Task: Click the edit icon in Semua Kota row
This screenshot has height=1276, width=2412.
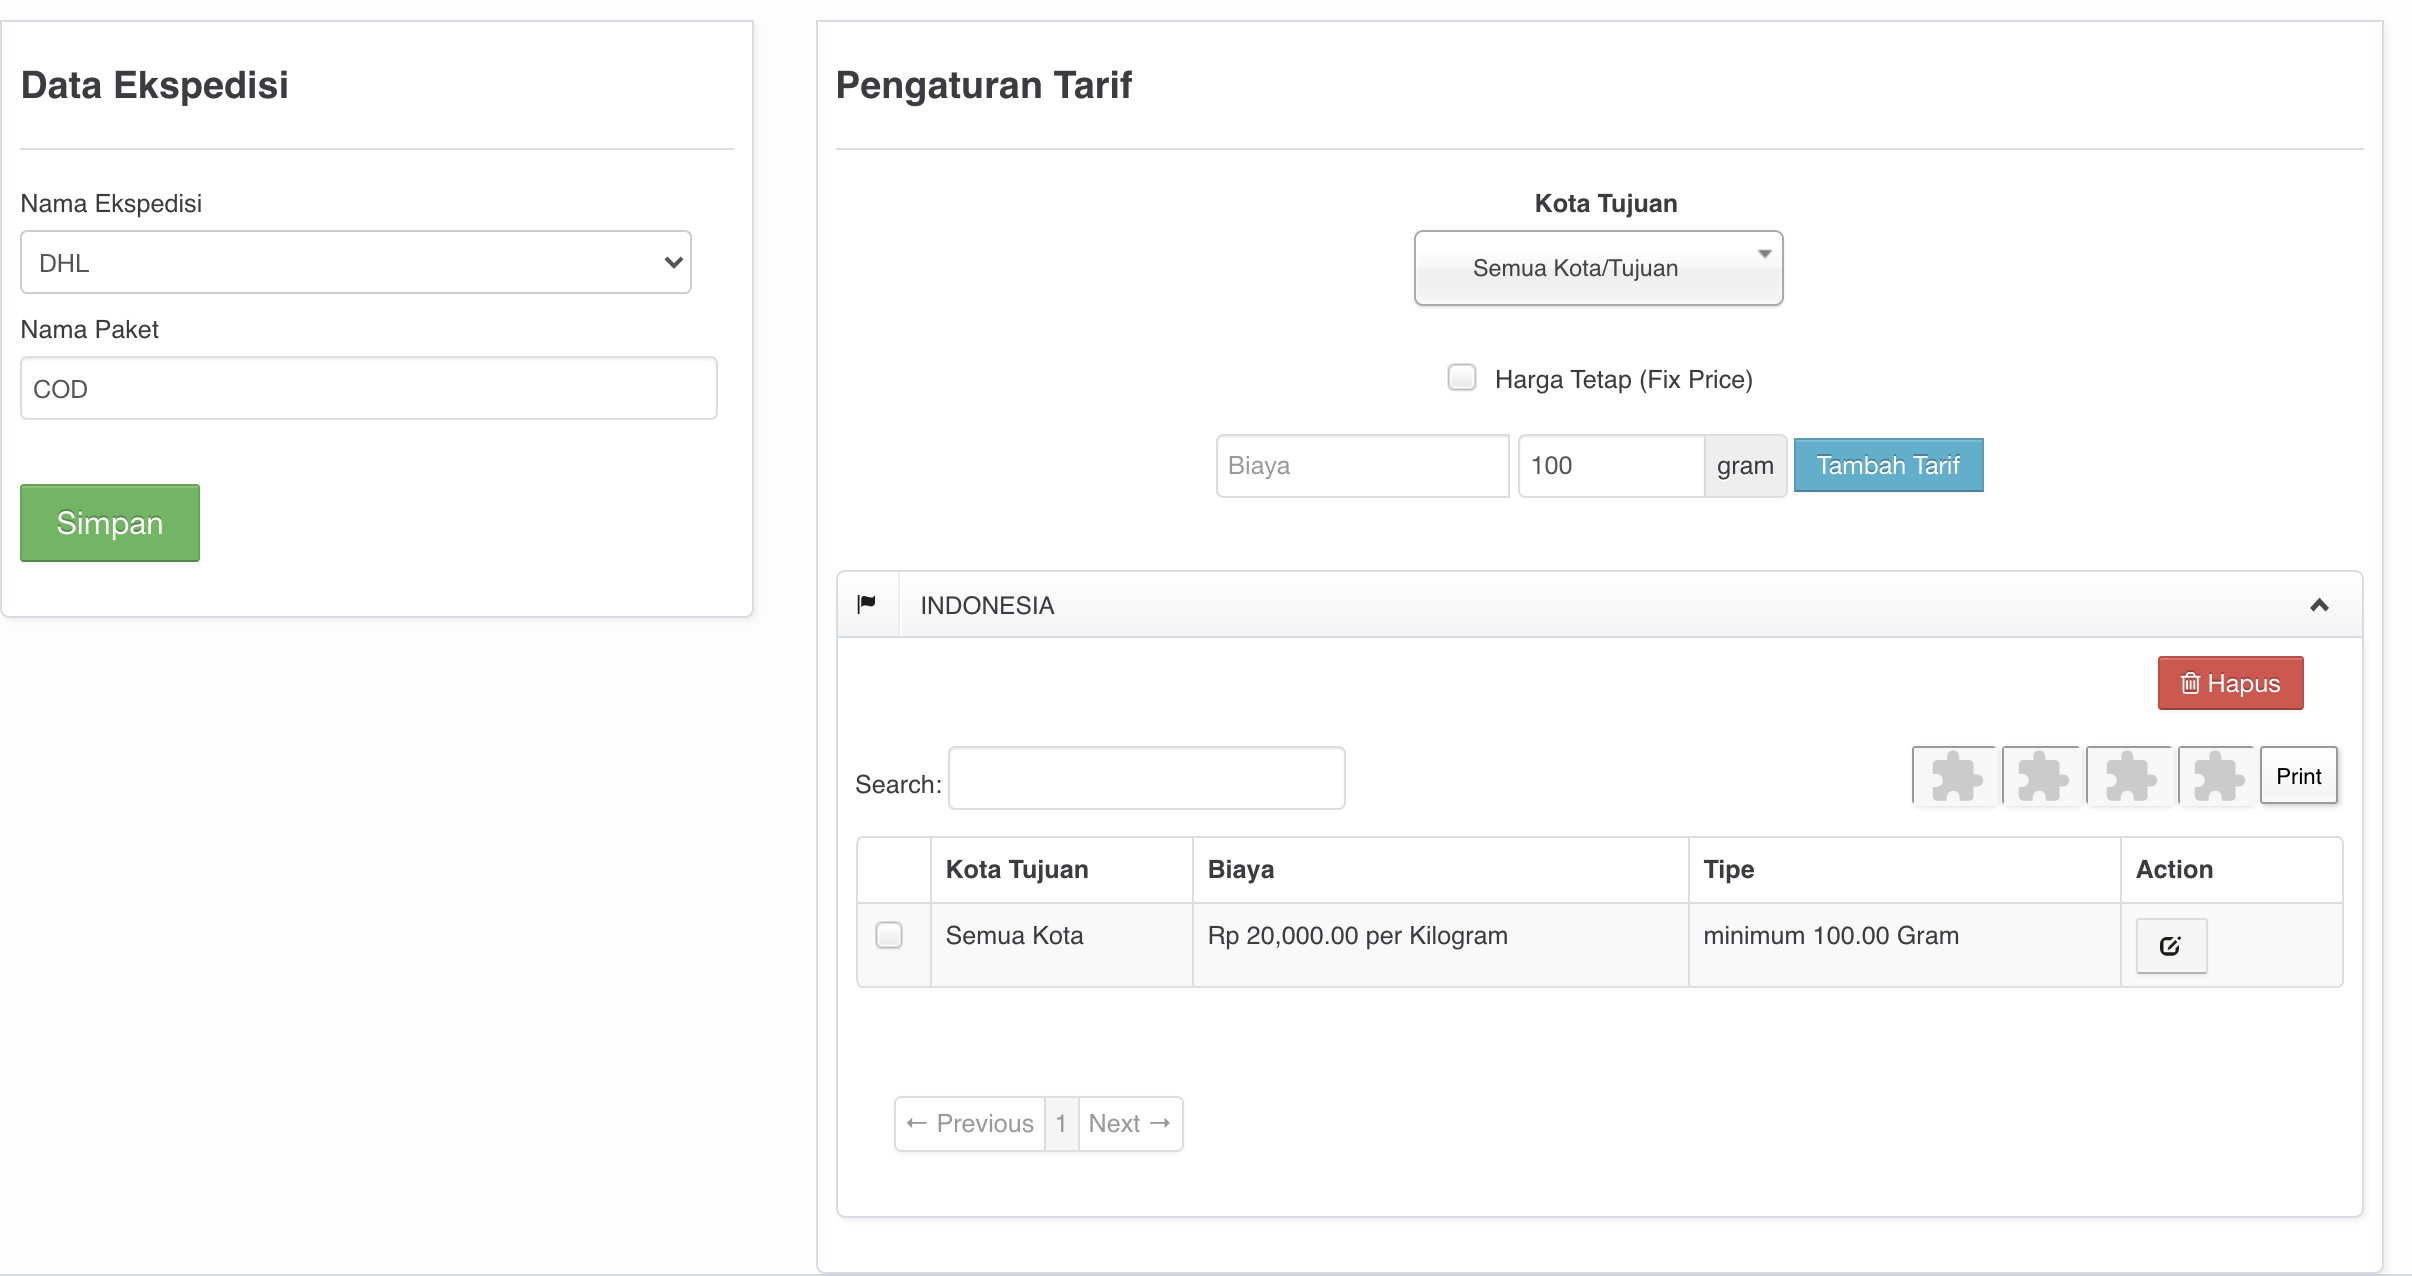Action: pos(2170,946)
